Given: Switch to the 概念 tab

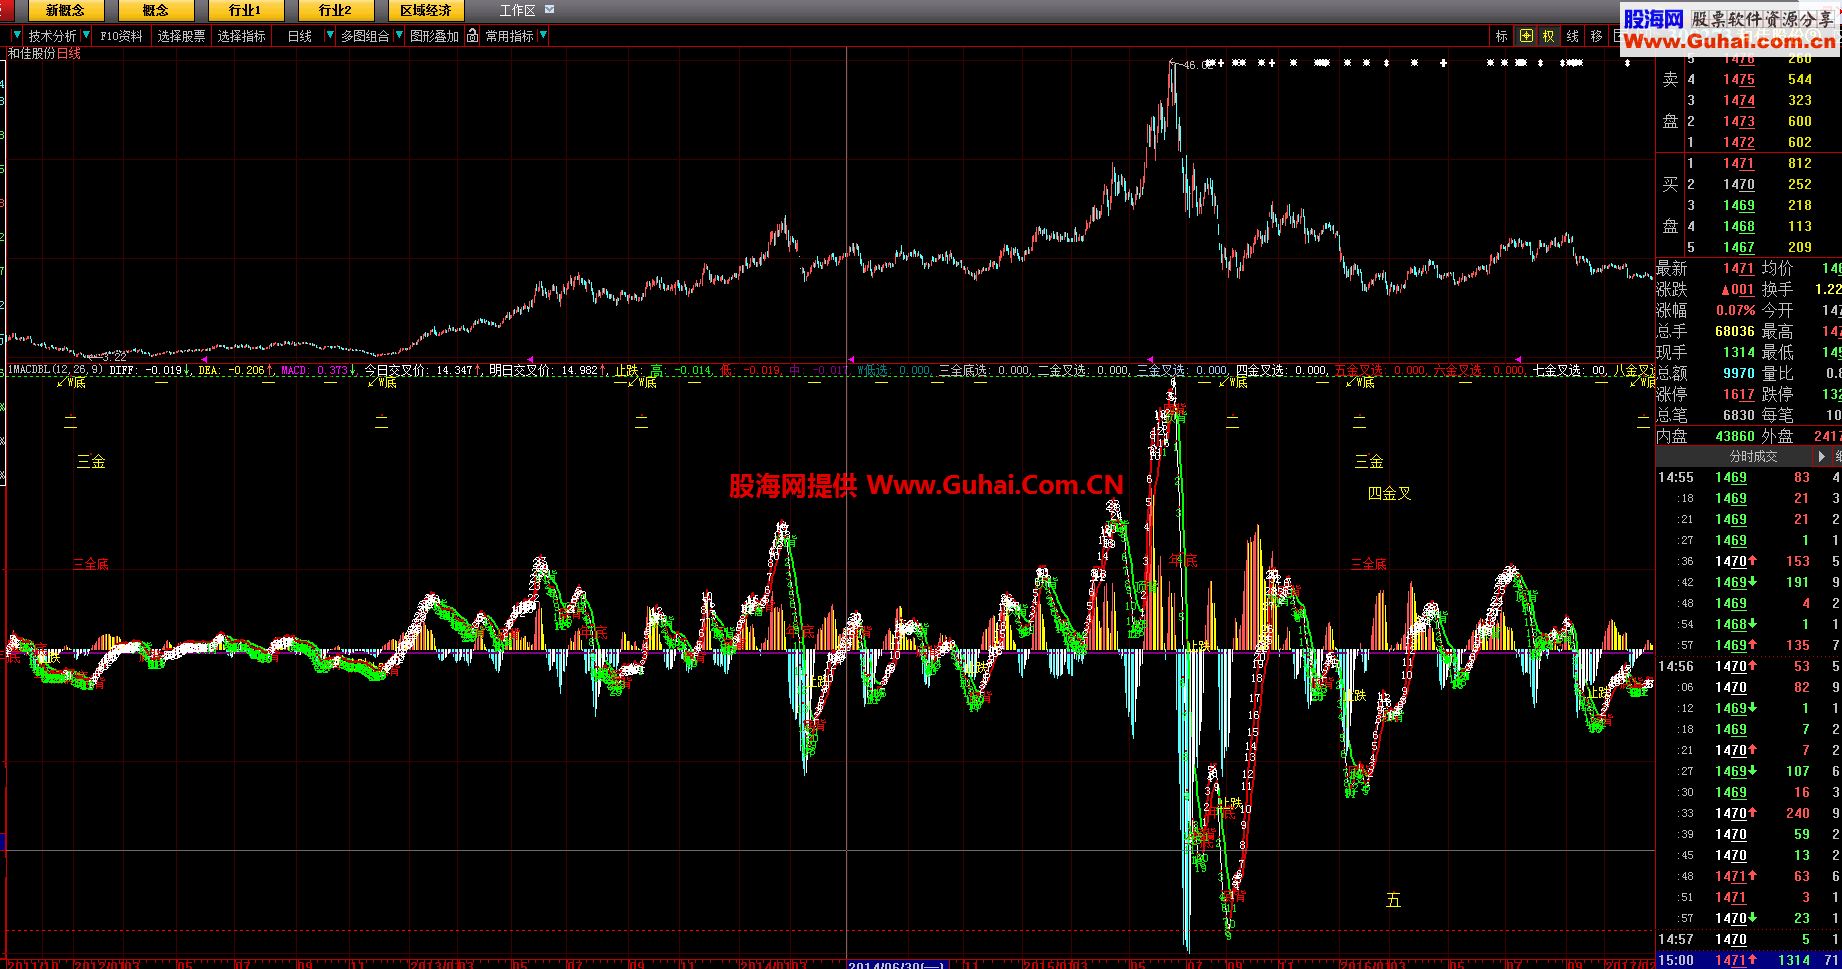Looking at the screenshot, I should click(155, 10).
